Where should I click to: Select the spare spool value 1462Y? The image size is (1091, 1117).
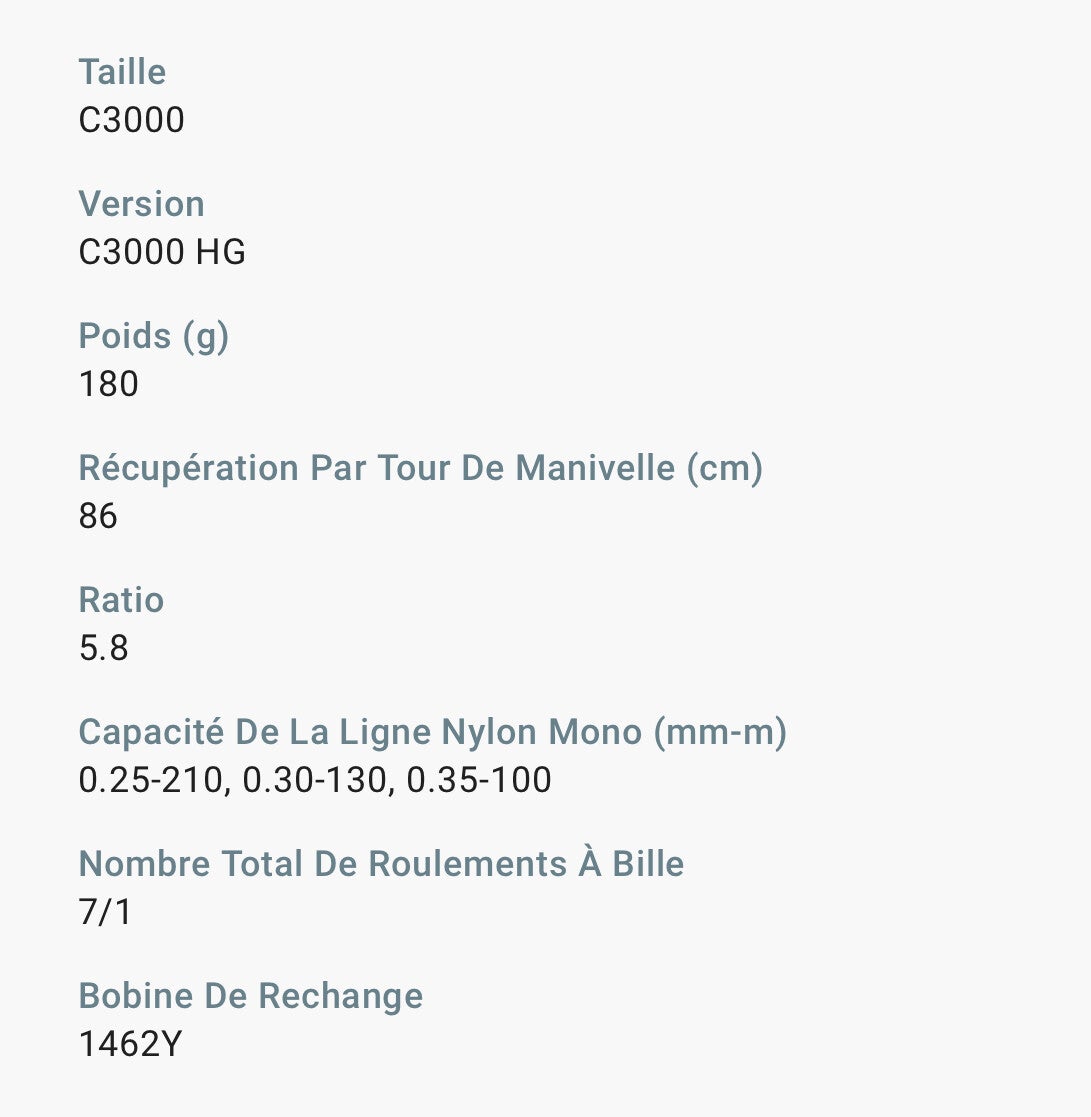tap(130, 1044)
